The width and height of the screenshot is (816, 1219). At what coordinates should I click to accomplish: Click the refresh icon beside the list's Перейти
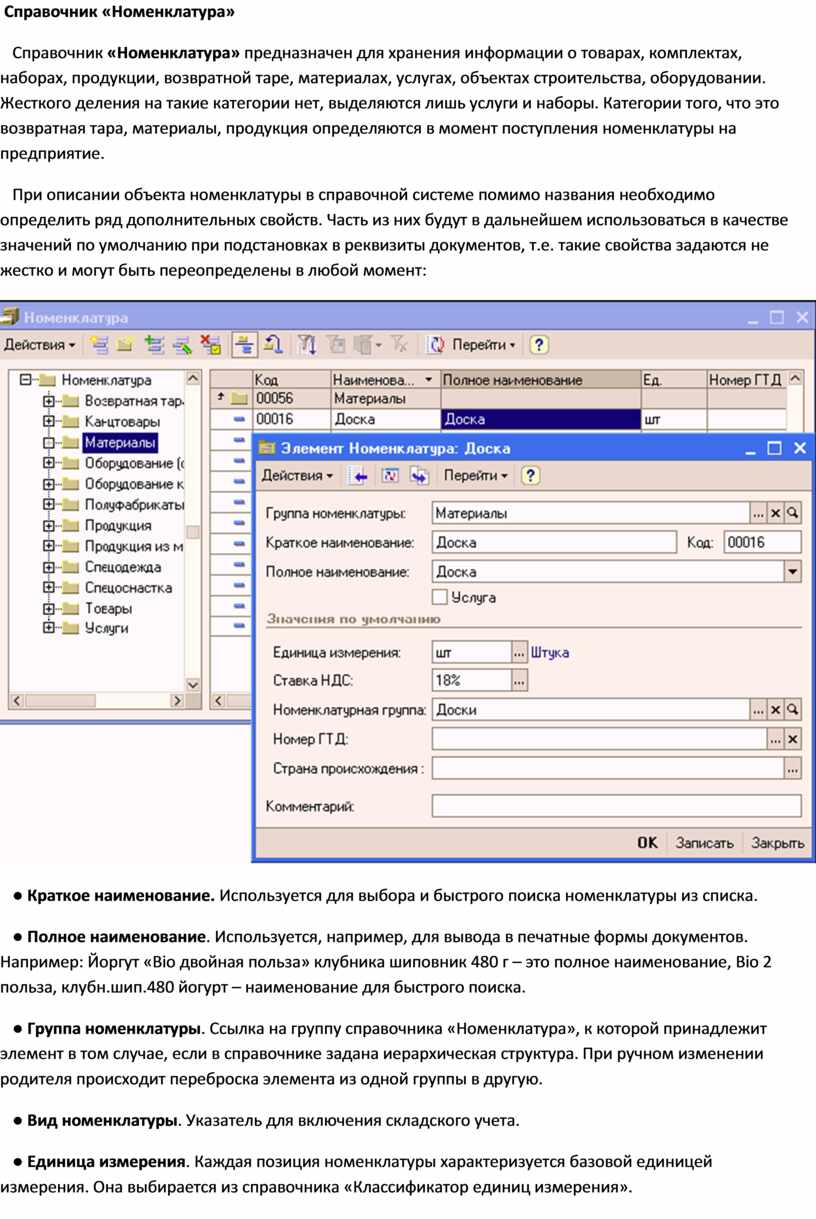click(x=437, y=345)
